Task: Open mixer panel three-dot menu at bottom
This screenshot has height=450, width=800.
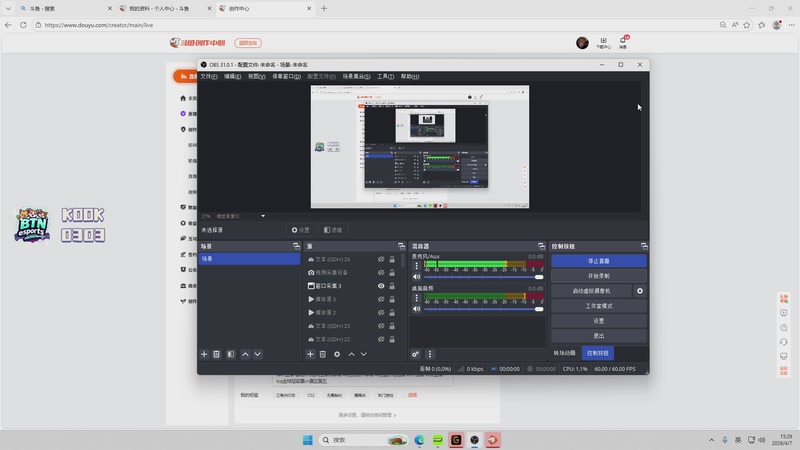Action: point(430,354)
